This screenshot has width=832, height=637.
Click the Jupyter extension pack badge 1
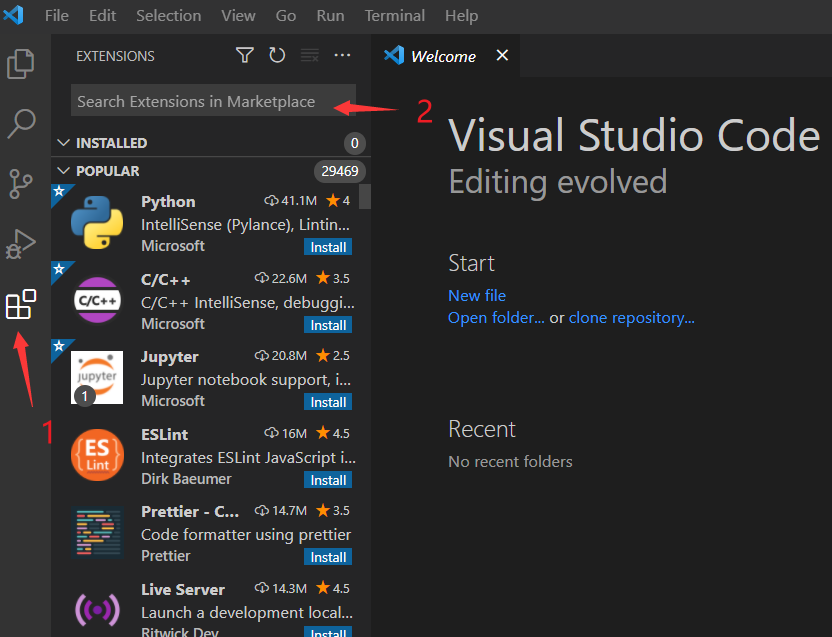coord(84,396)
